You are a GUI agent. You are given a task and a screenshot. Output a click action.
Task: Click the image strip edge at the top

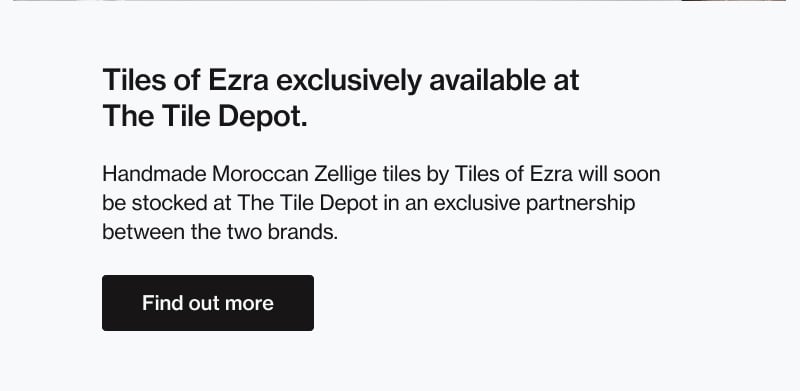coord(400,1)
